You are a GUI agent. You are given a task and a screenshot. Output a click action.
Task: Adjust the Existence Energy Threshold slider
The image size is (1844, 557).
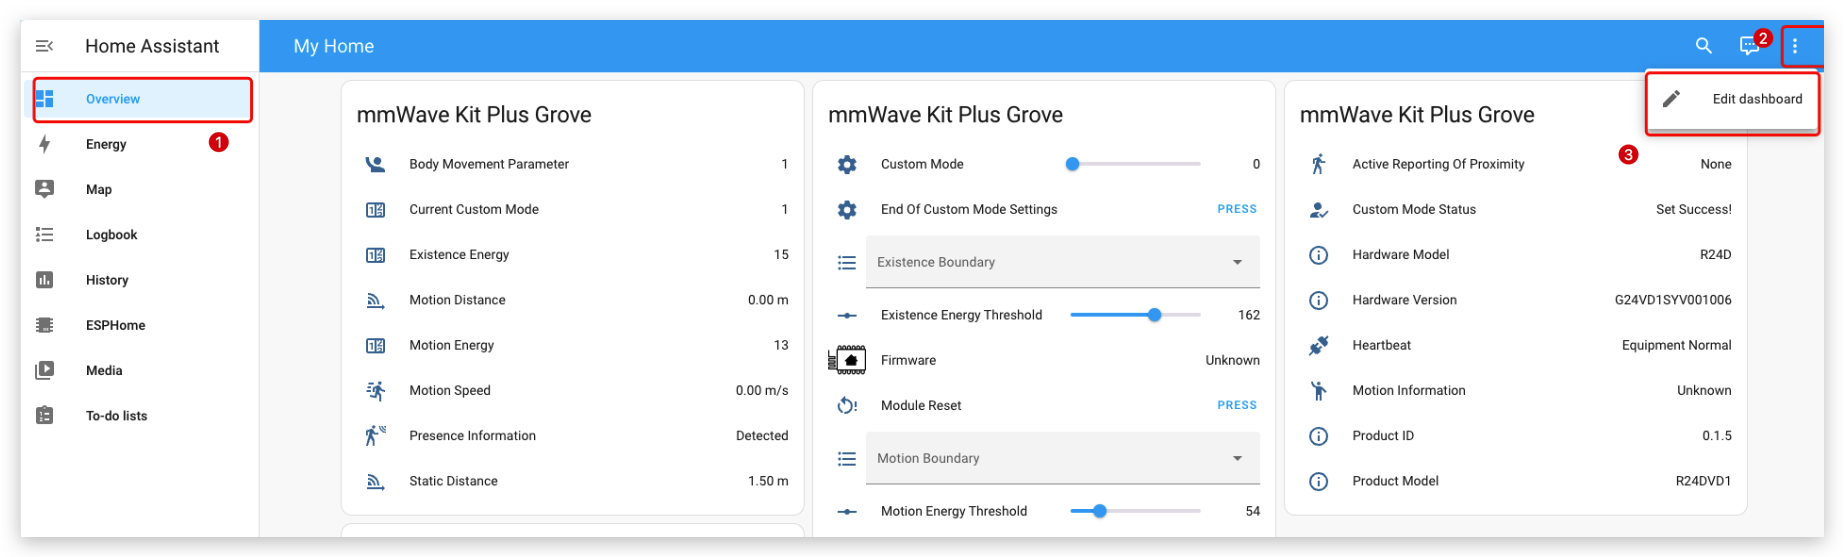(x=1135, y=315)
